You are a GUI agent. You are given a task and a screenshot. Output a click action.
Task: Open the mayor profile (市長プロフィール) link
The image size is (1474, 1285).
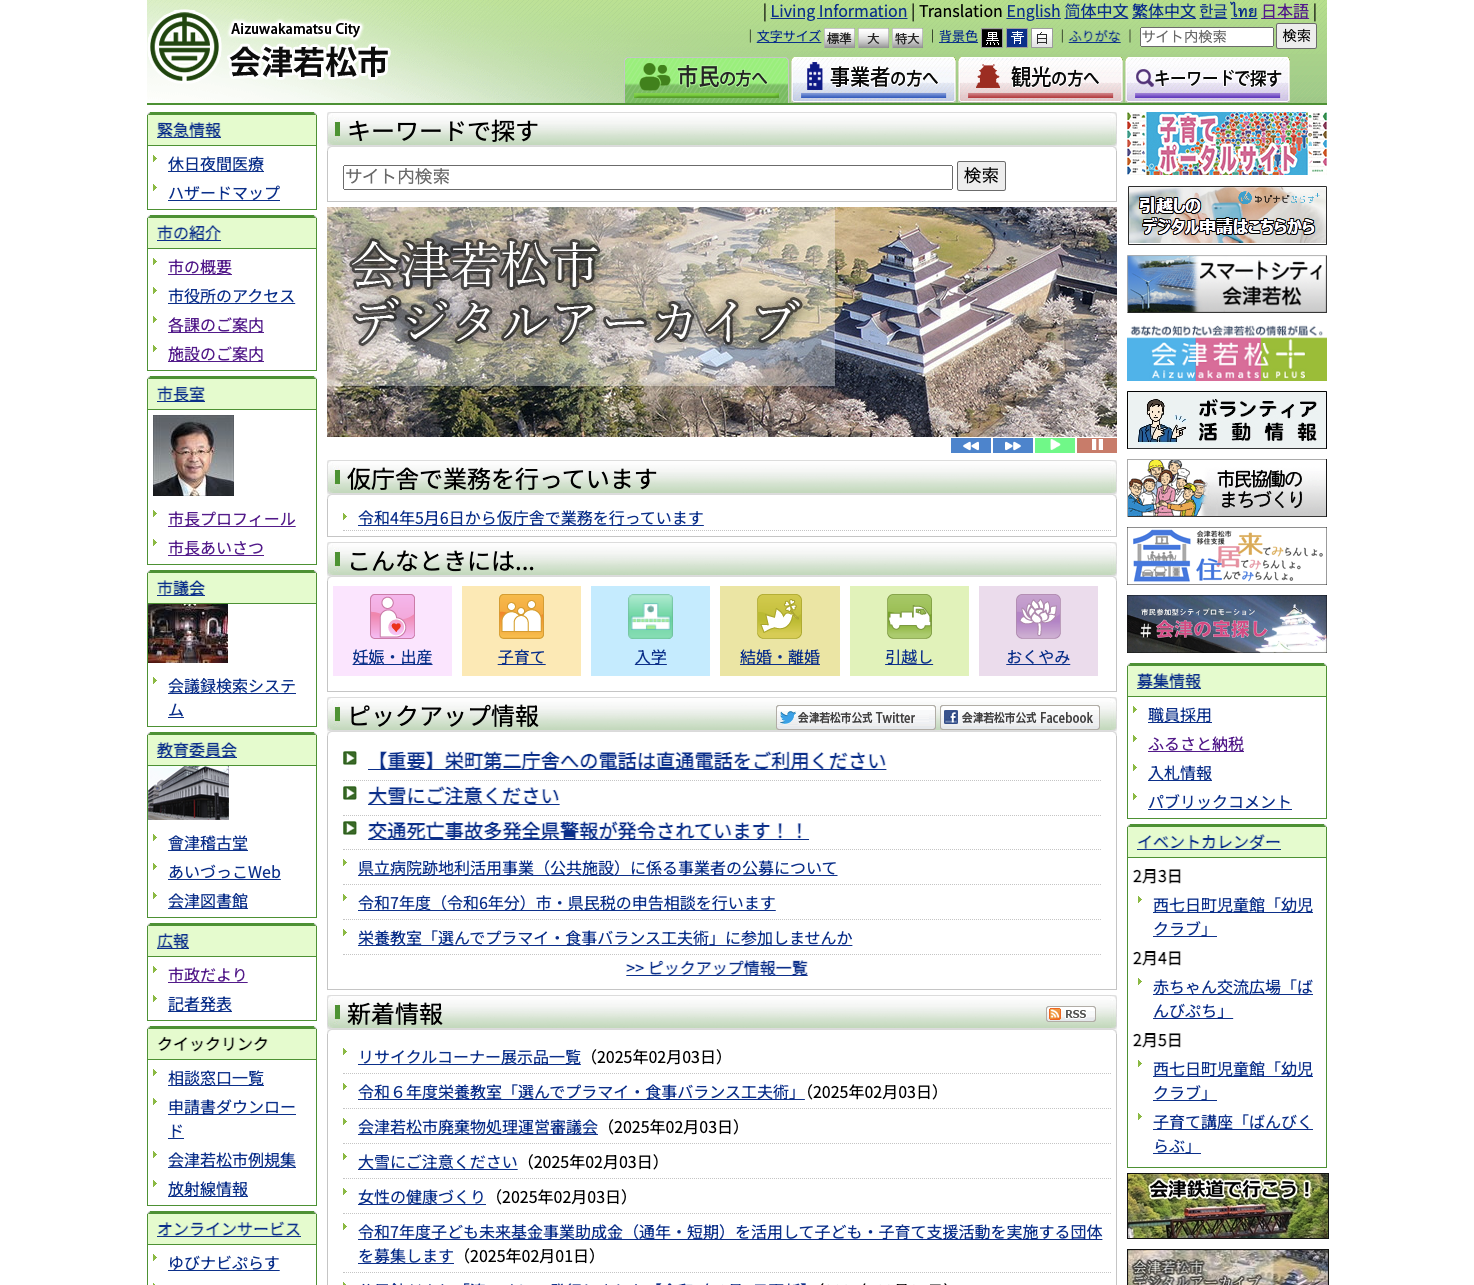tap(232, 519)
